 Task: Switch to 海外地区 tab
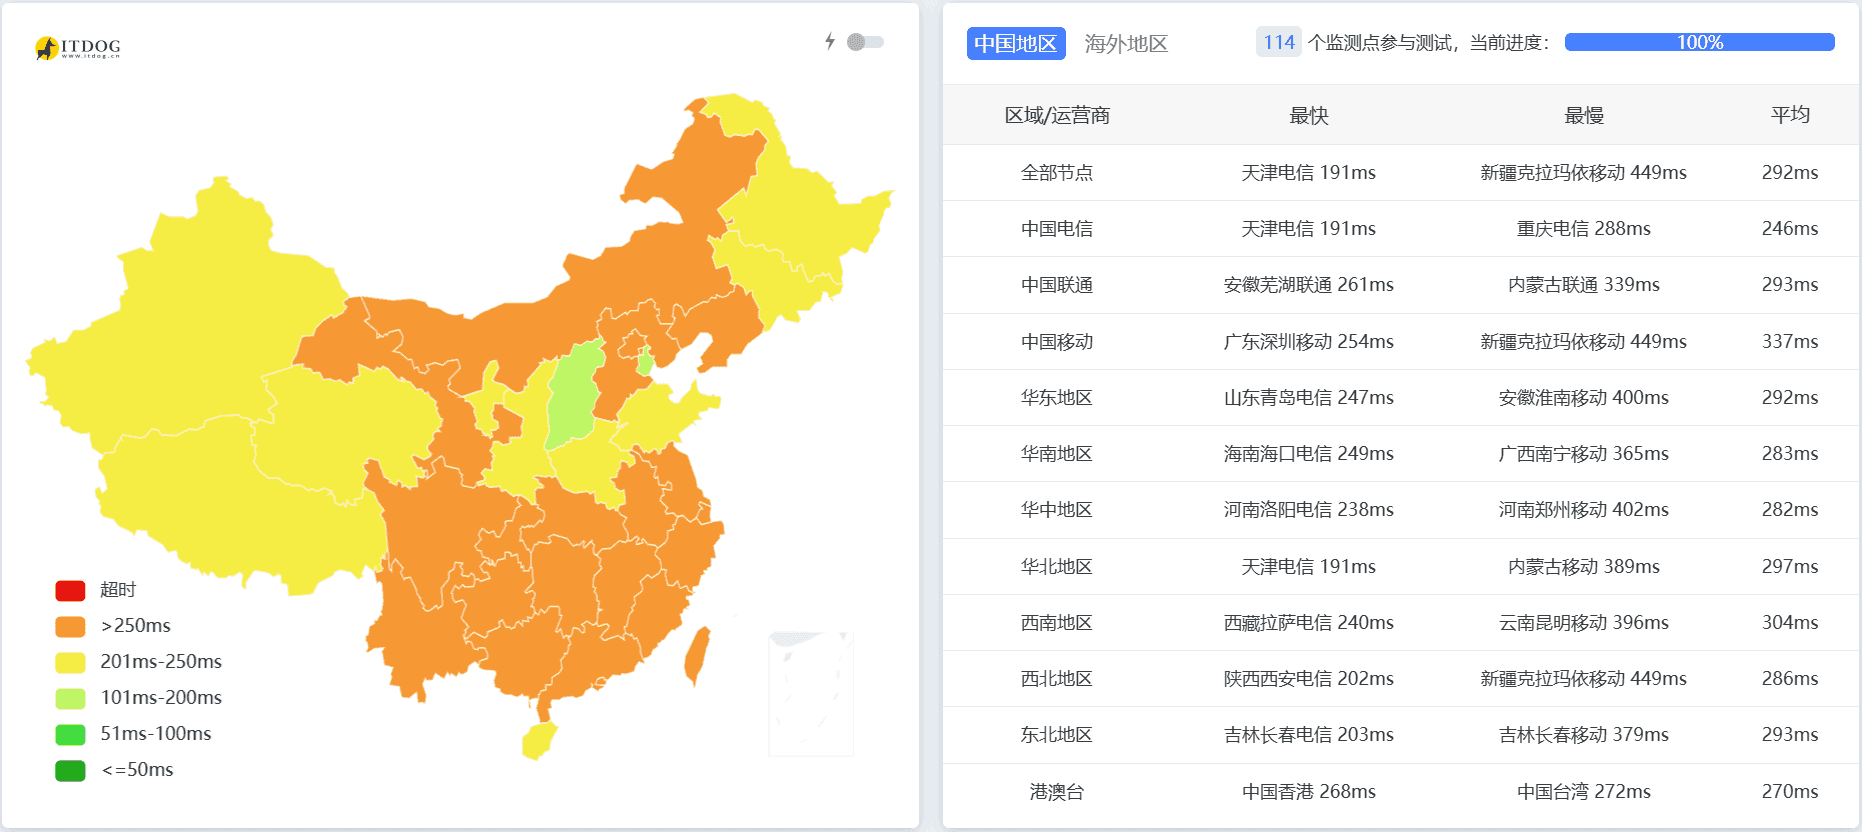[1126, 43]
